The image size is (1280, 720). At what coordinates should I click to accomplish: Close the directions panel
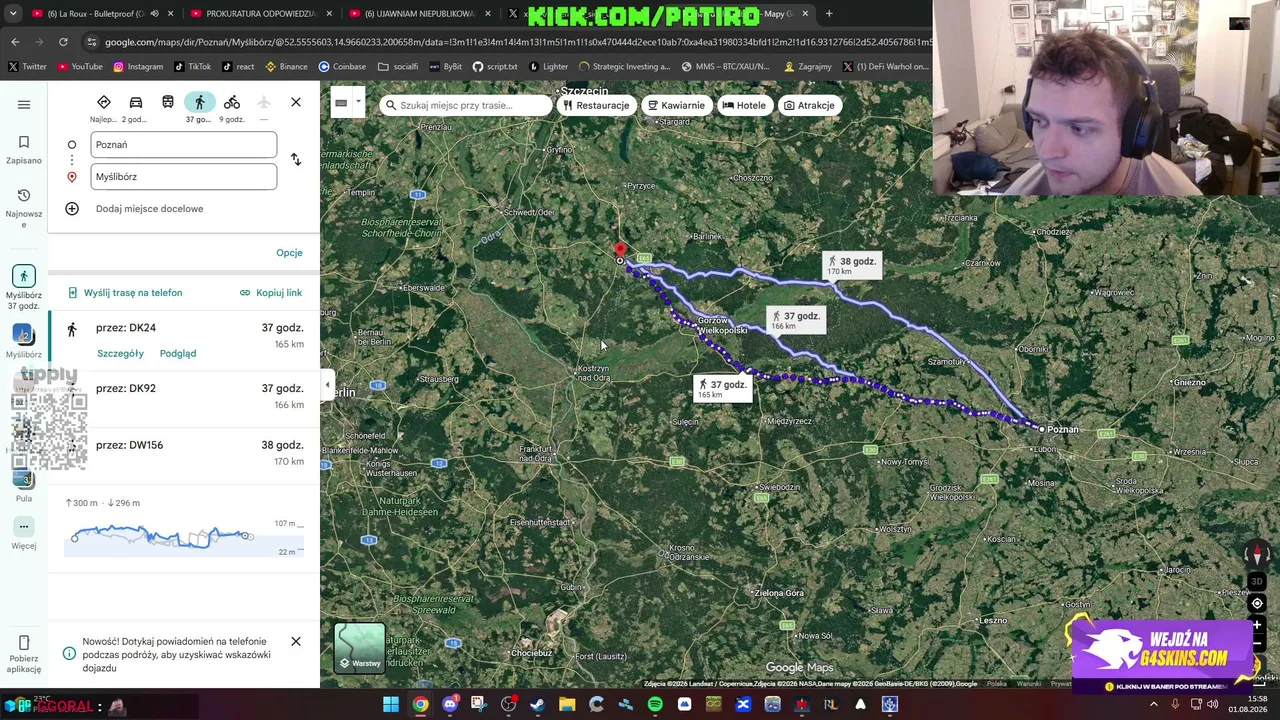(296, 103)
